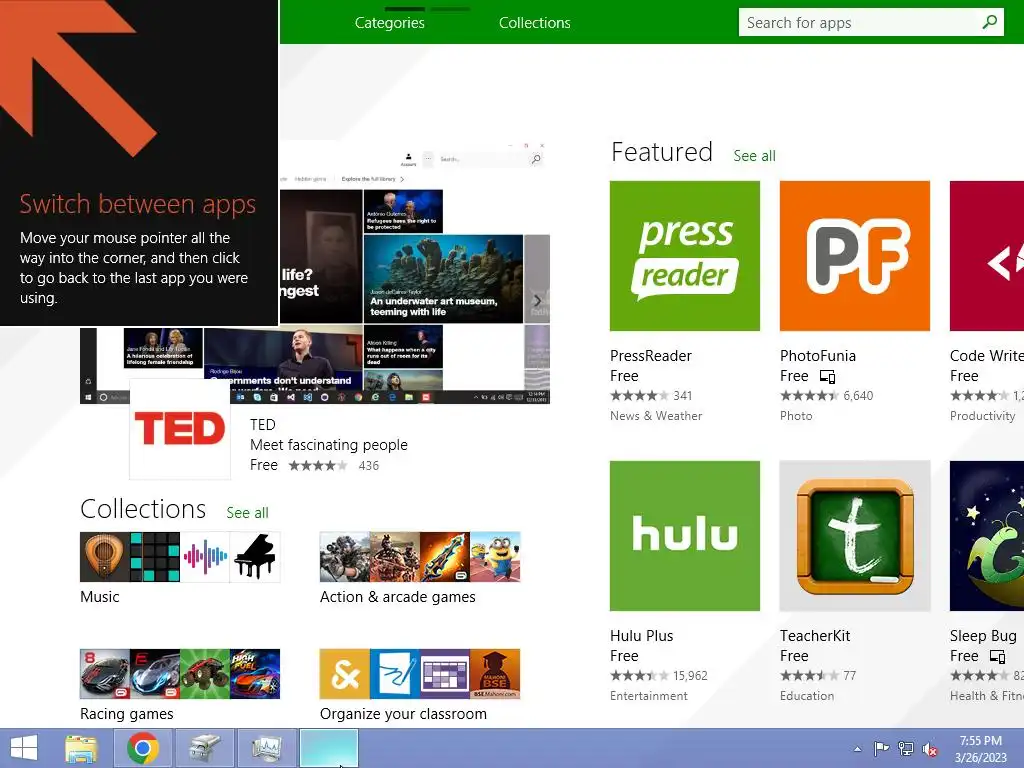The image size is (1024, 768).
Task: Click See all next to Featured
Action: pos(754,155)
